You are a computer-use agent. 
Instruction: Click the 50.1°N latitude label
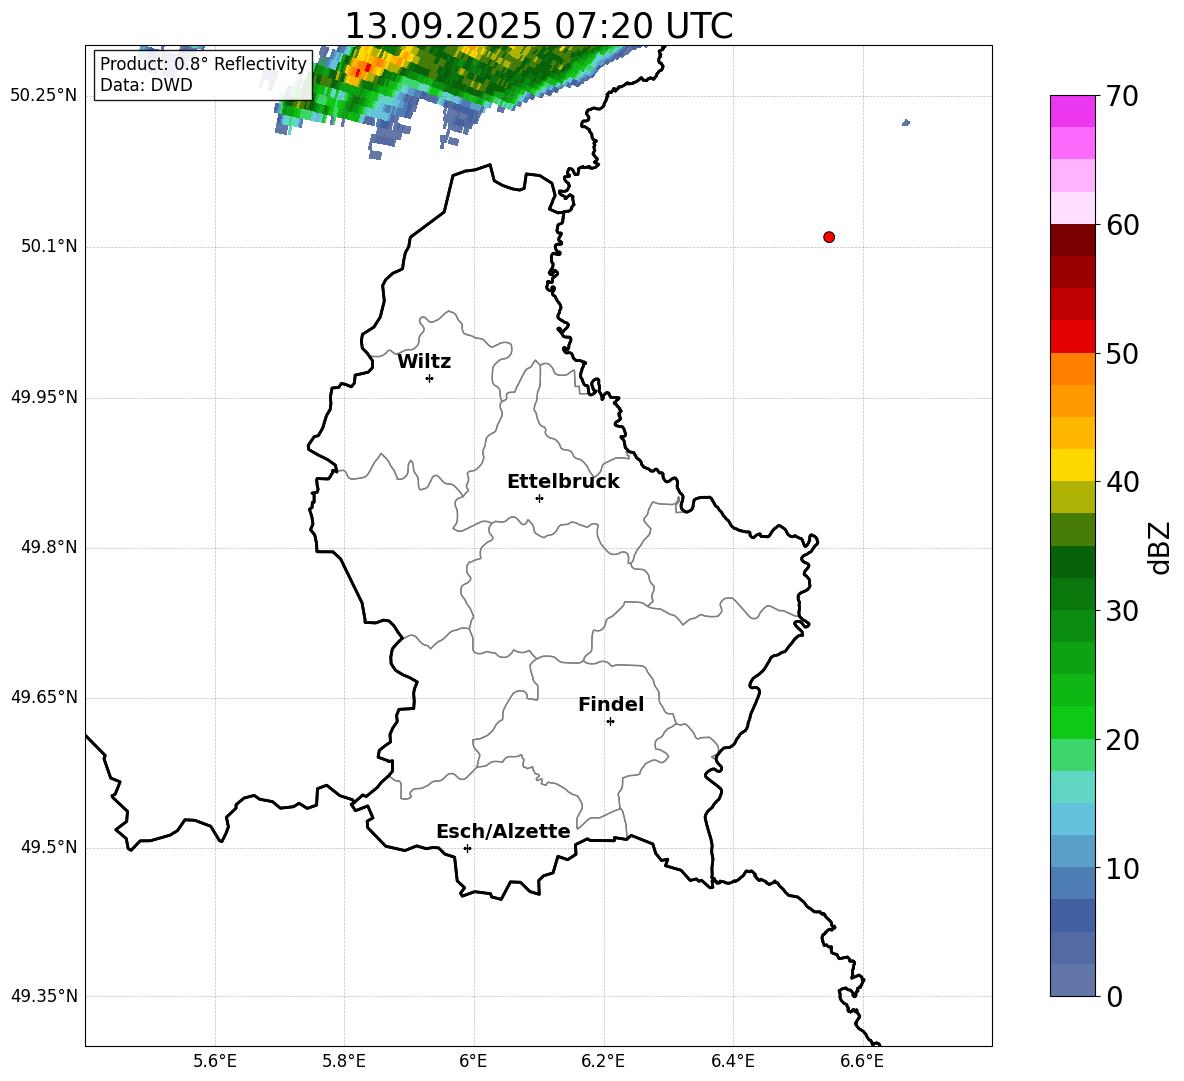[49, 246]
